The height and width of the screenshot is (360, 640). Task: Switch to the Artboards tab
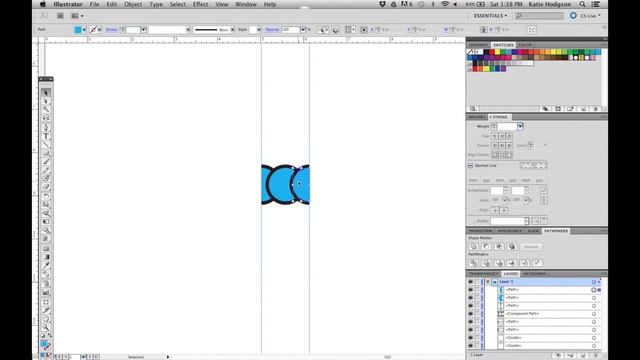[x=534, y=274]
